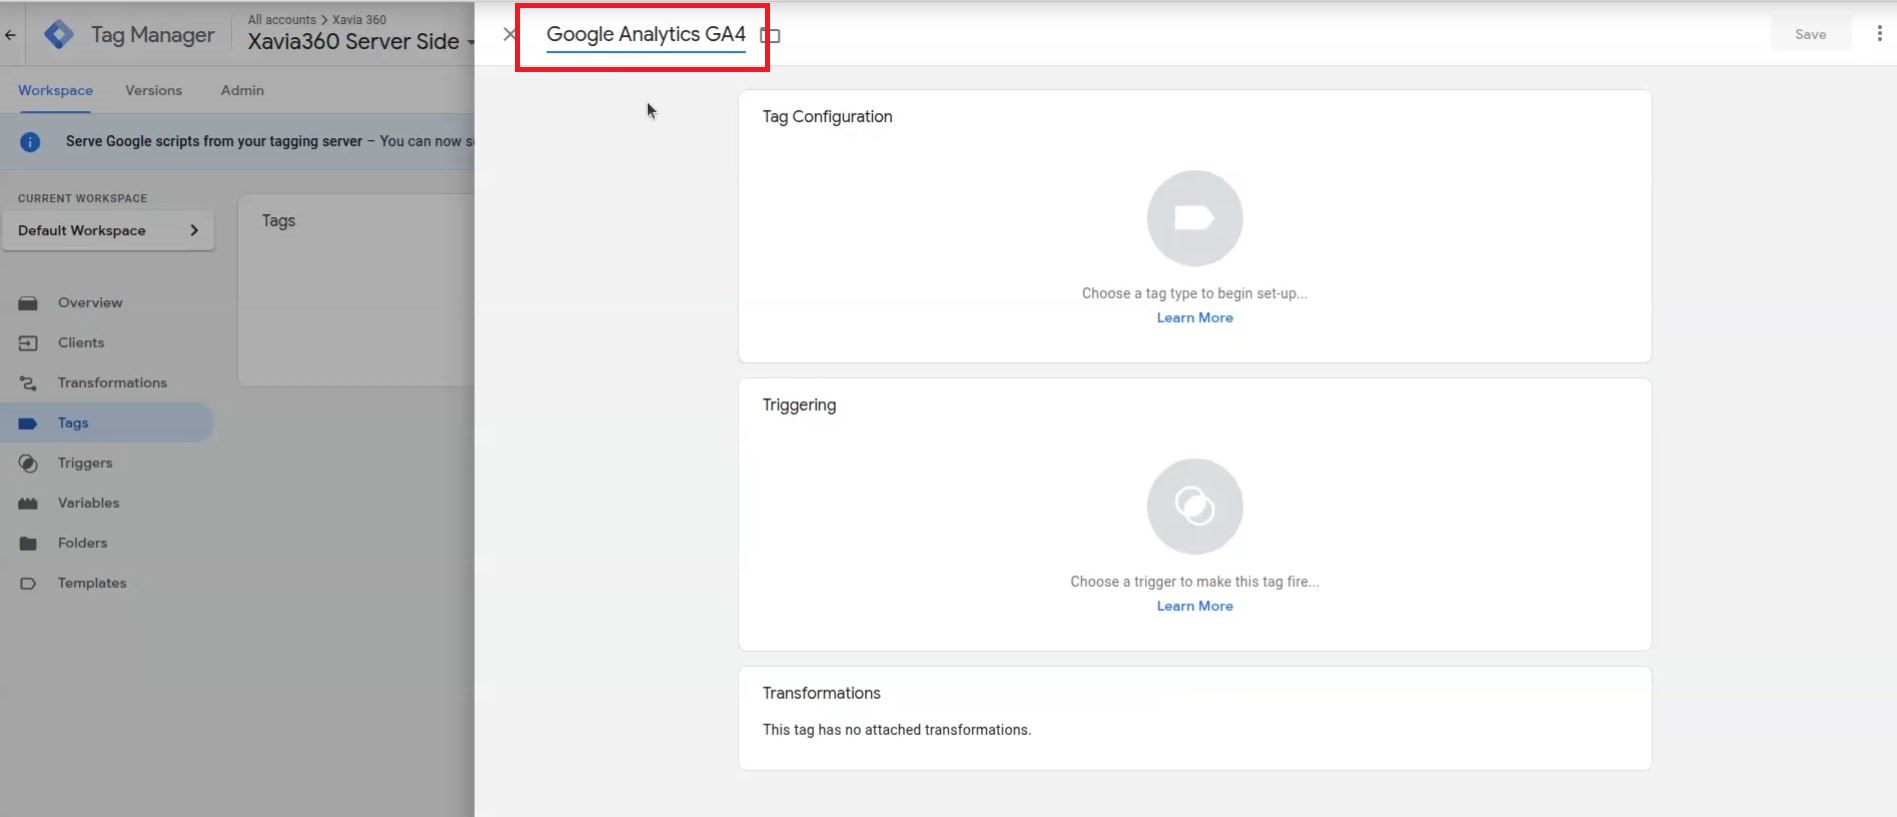Open Triggers in the sidebar
This screenshot has width=1897, height=817.
tap(85, 463)
